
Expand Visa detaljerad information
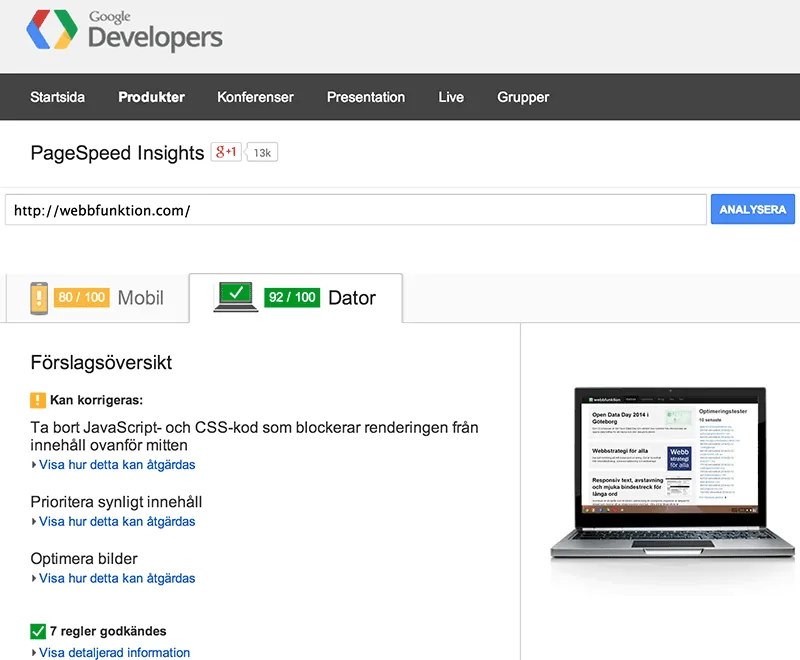[111, 652]
